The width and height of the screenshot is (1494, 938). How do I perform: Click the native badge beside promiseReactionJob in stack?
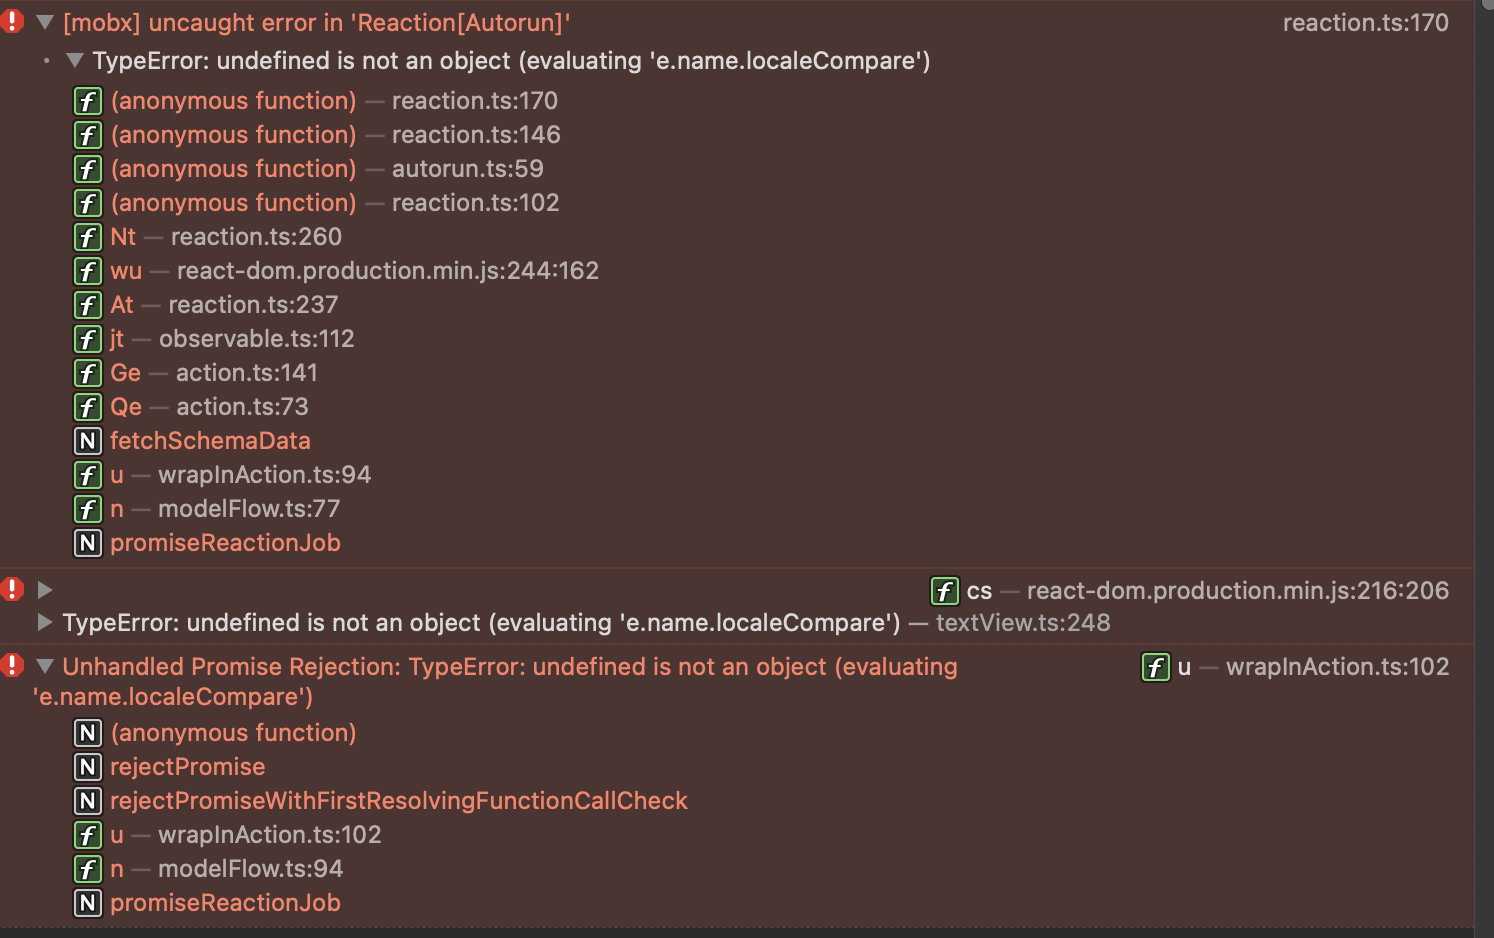pyautogui.click(x=88, y=543)
